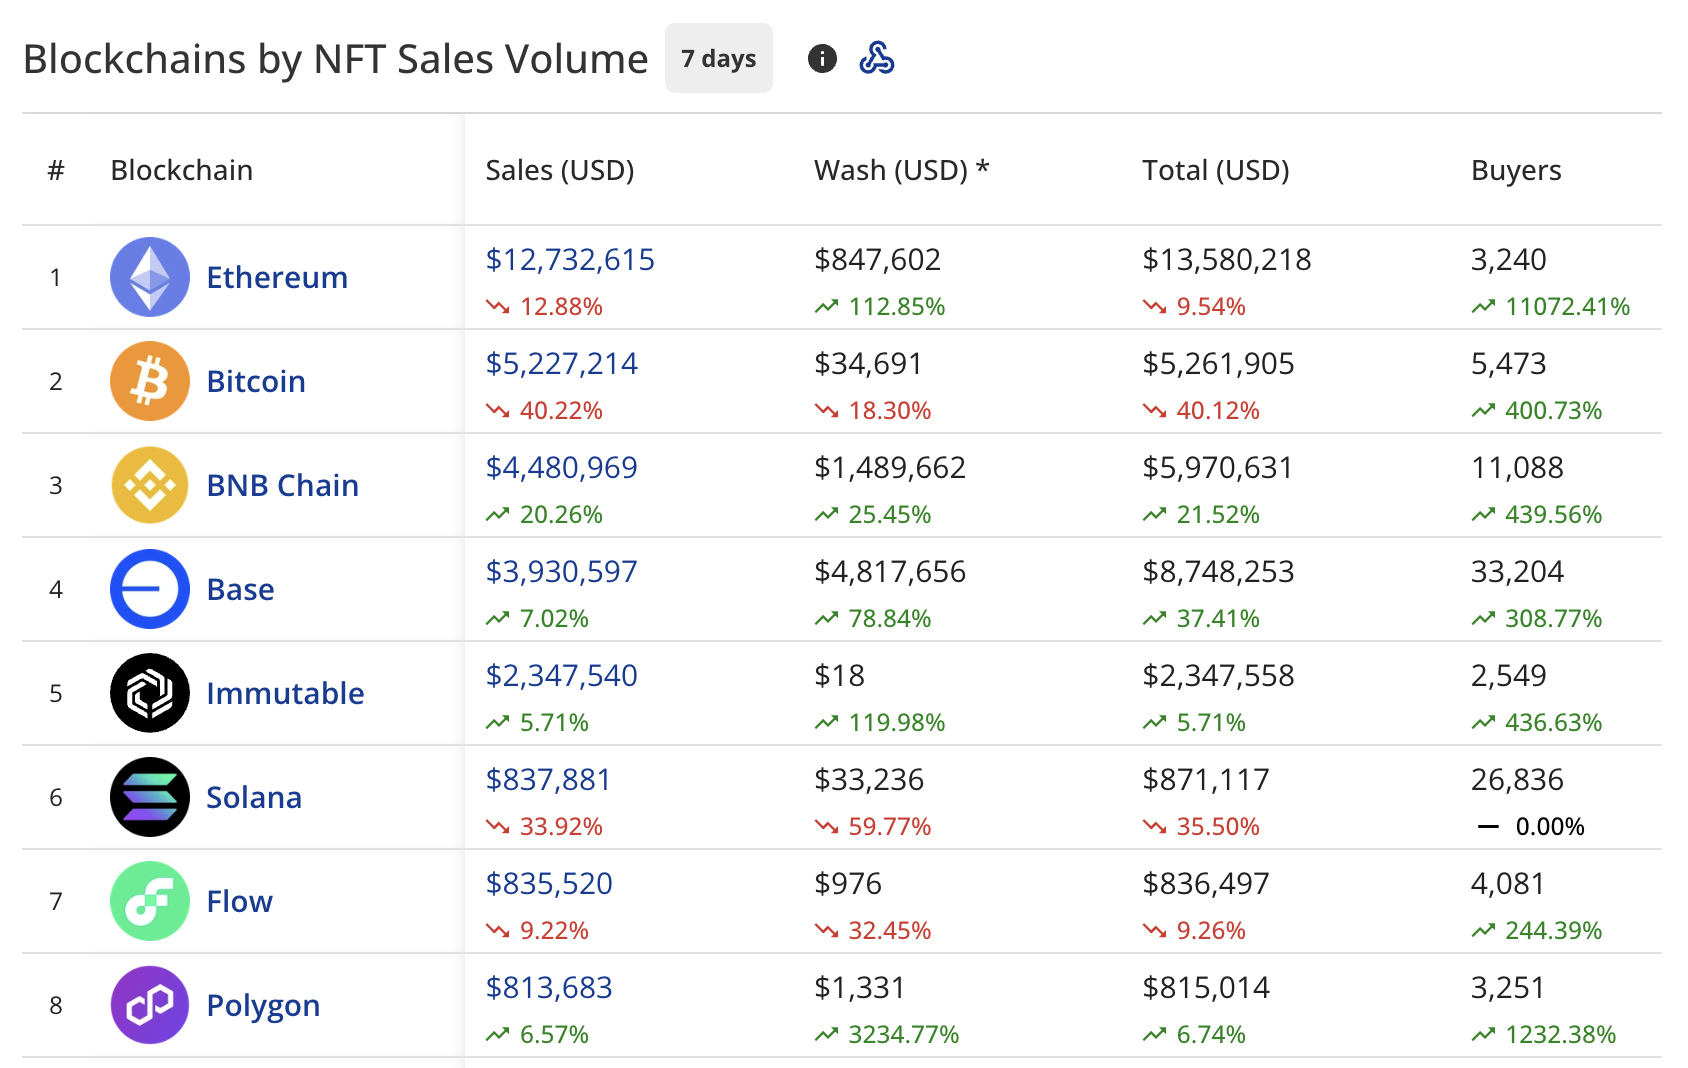The height and width of the screenshot is (1068, 1688).
Task: Sort by the Total (USD) column header
Action: click(1216, 170)
